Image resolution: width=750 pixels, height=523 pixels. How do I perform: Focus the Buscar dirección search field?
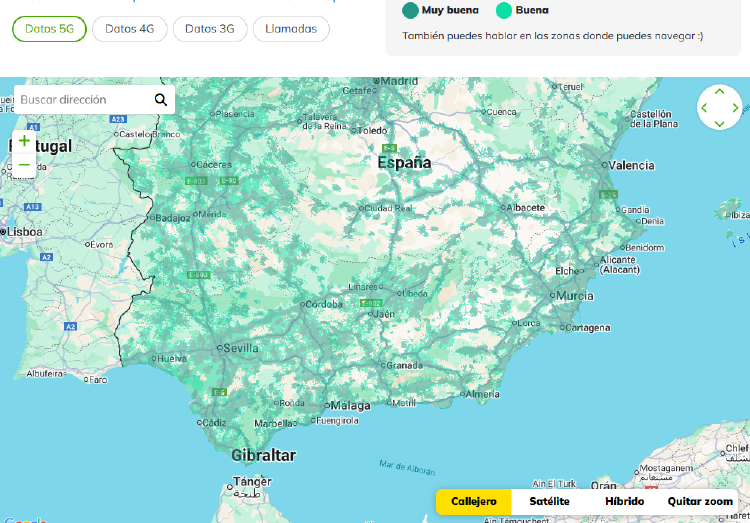point(83,100)
